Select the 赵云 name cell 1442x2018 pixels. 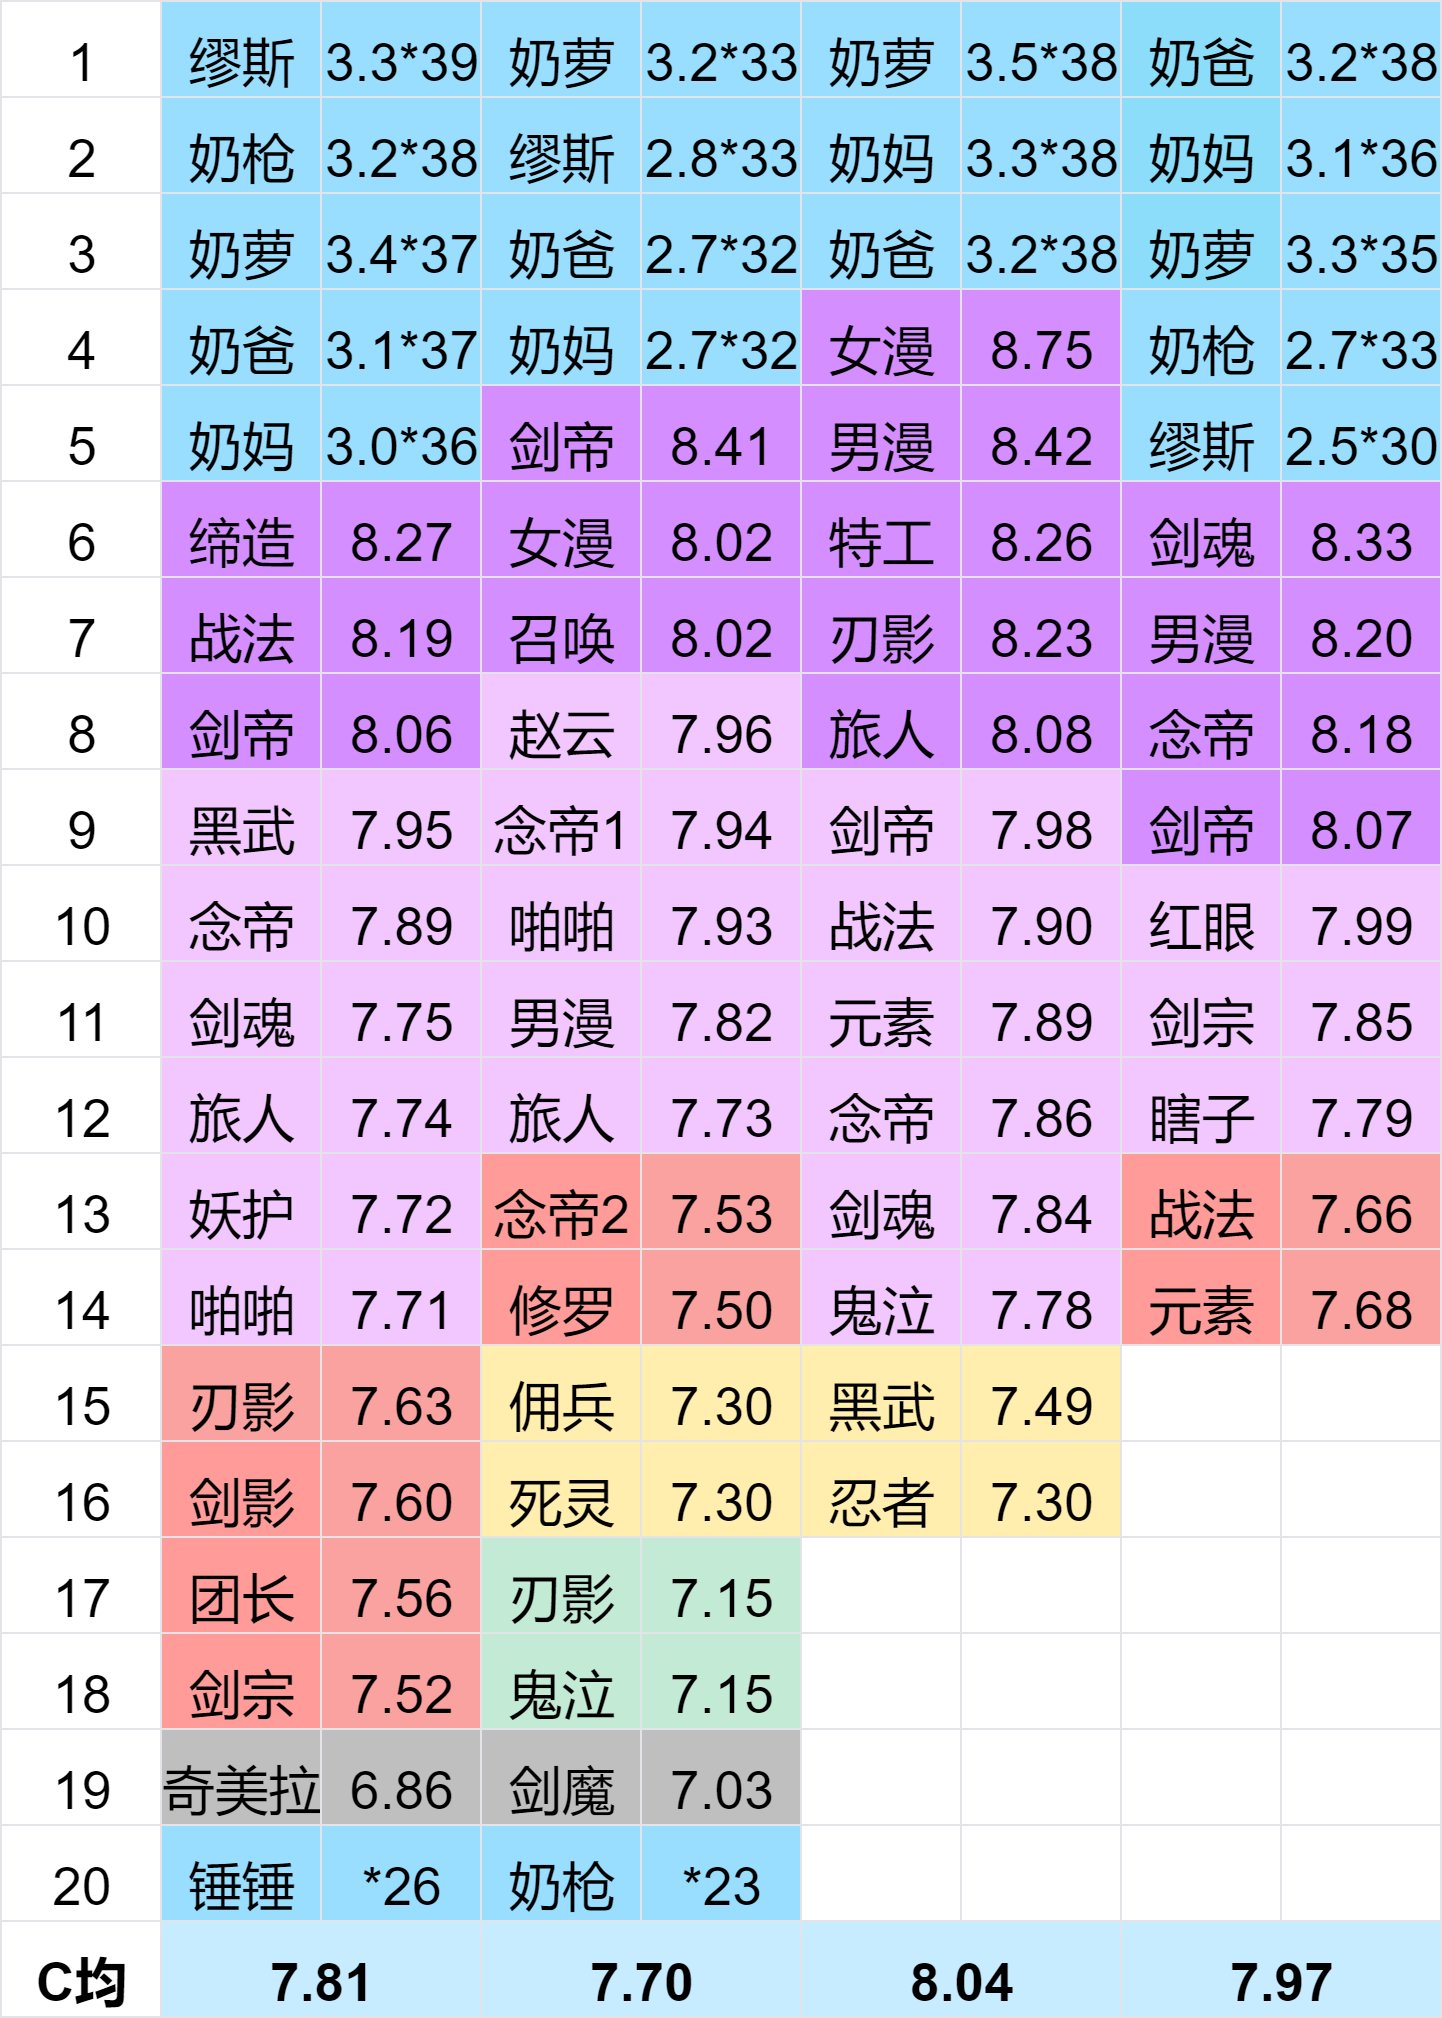561,722
